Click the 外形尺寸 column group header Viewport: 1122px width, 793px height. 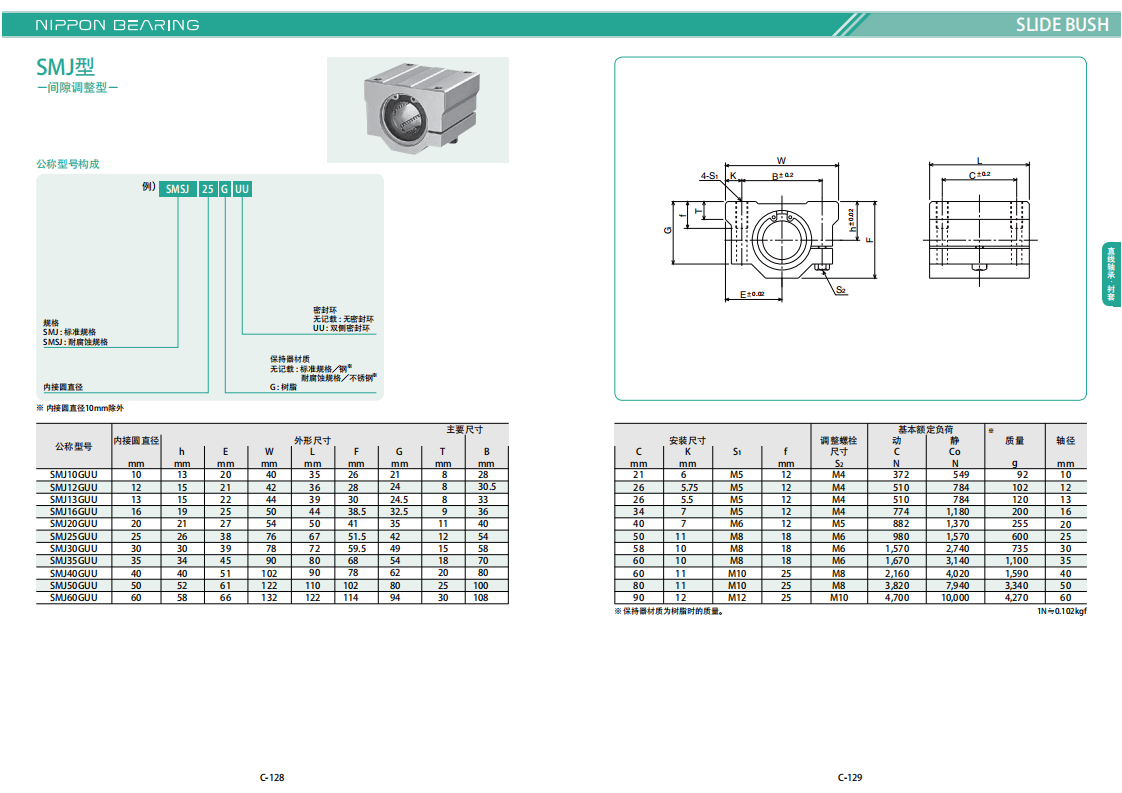(312, 440)
